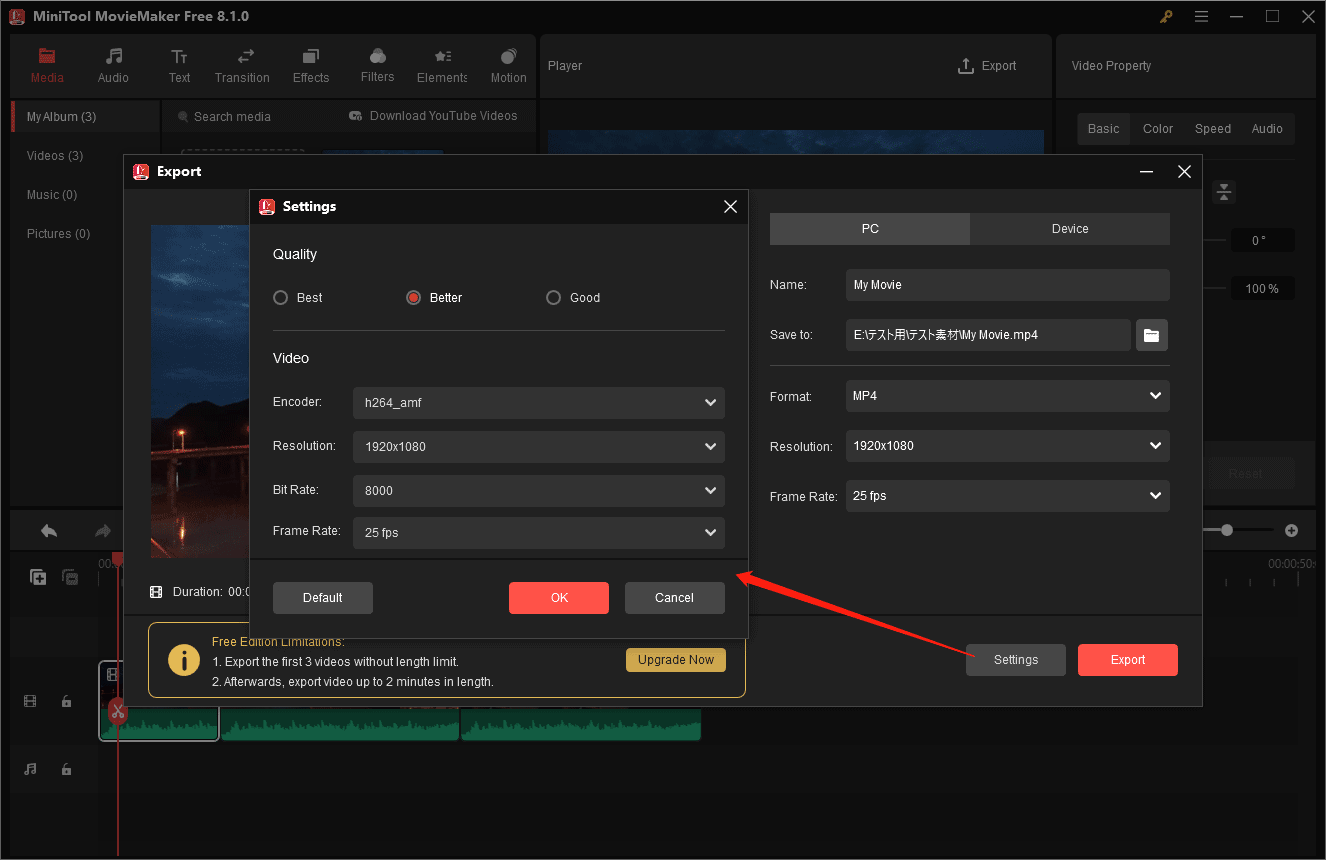The width and height of the screenshot is (1326, 860).
Task: Switch to Speed tab in Video Property
Action: coord(1213,129)
